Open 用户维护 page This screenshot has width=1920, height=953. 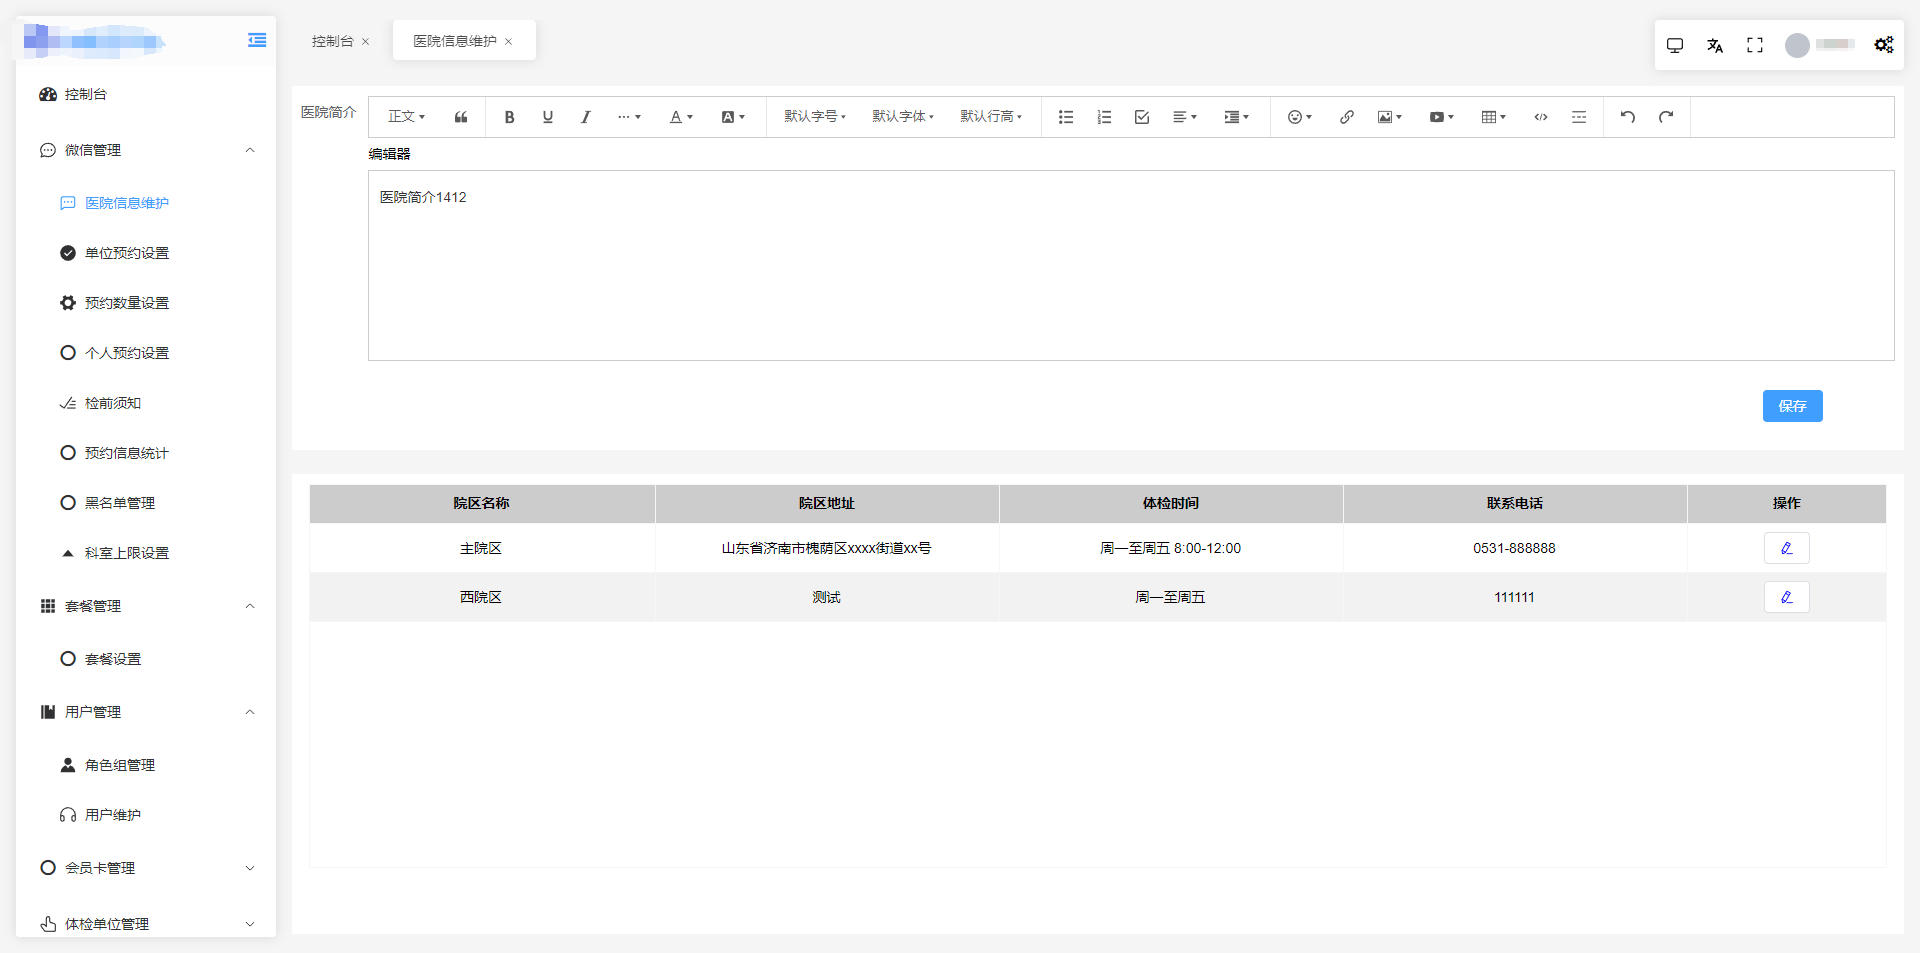pos(146,815)
